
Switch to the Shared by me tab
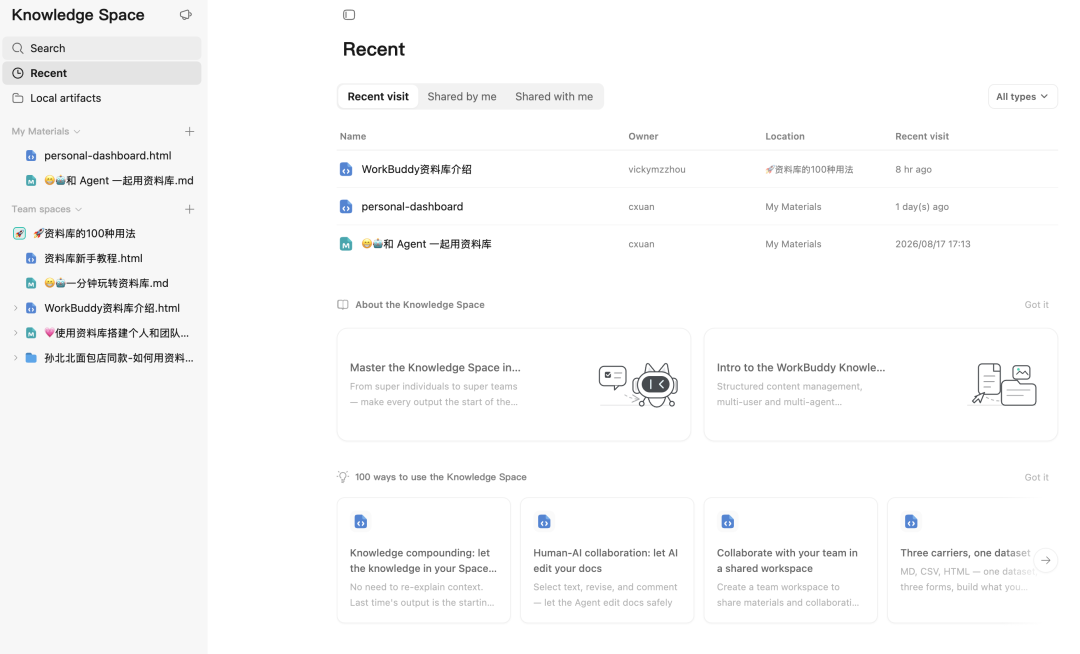point(461,96)
